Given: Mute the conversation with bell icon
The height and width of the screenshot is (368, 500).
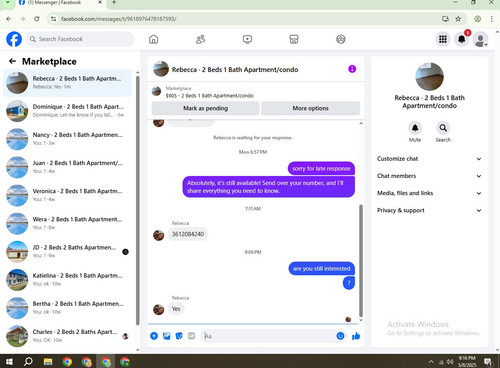Looking at the screenshot, I should [x=415, y=128].
